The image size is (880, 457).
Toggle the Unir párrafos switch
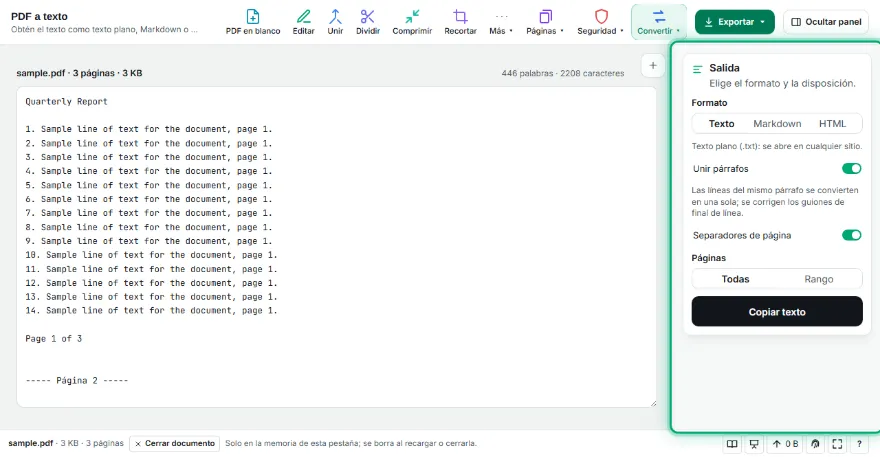pyautogui.click(x=851, y=168)
